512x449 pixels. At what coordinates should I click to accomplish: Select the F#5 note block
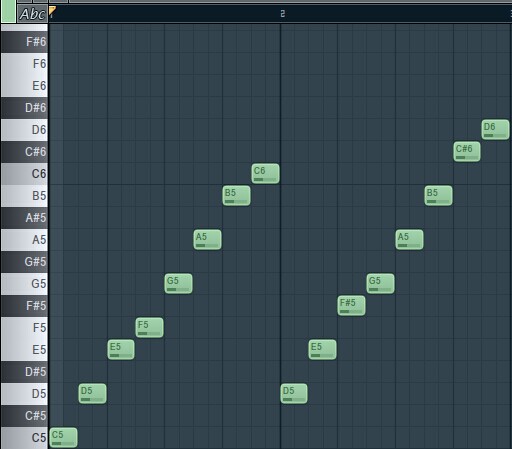[351, 306]
